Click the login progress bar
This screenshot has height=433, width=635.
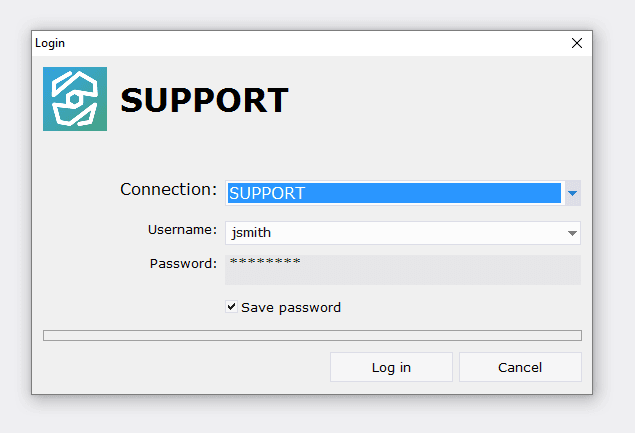[312, 336]
